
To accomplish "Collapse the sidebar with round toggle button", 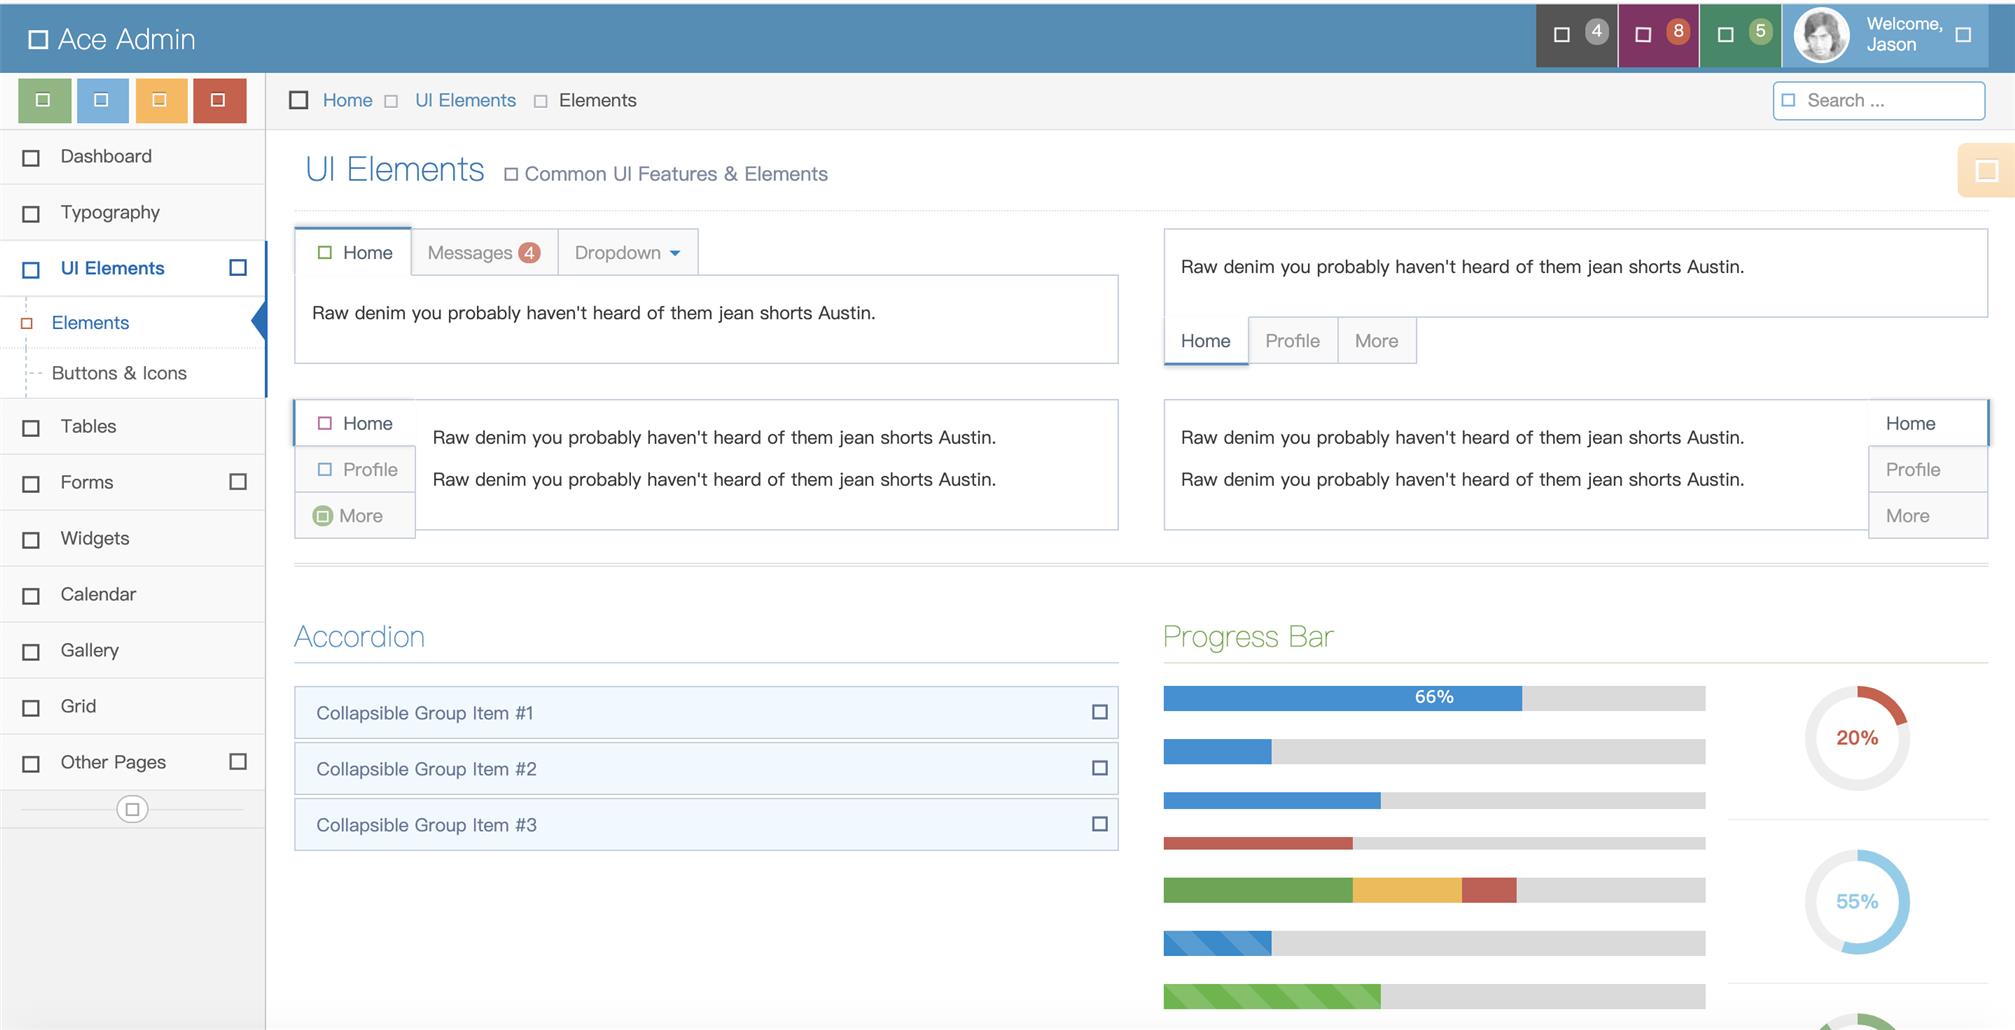I will pos(132,809).
